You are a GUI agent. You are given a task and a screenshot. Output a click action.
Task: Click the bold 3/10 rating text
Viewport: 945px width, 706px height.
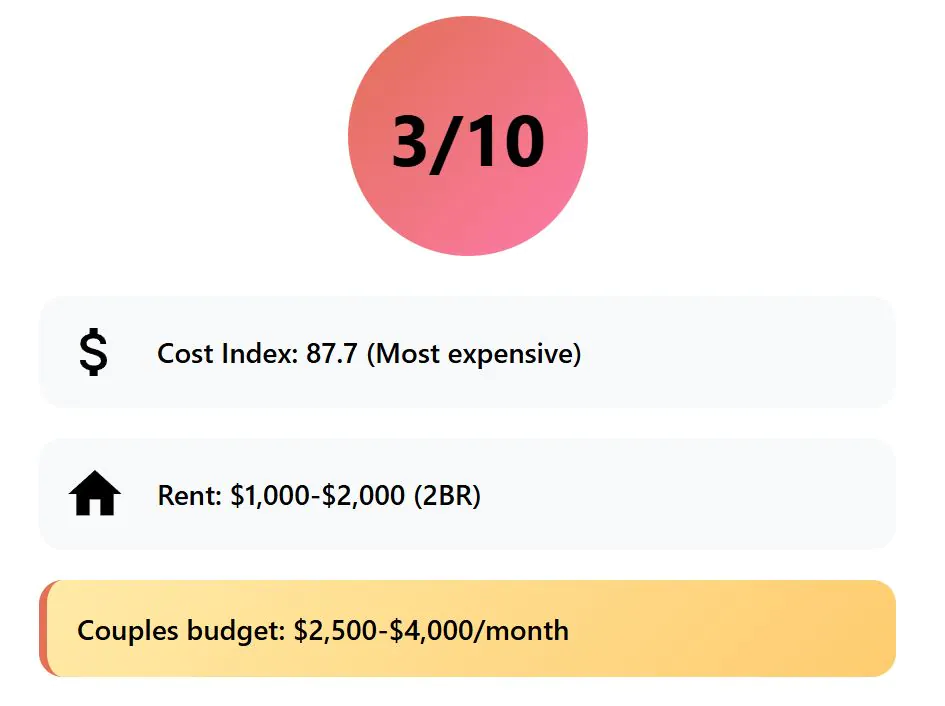click(x=468, y=142)
